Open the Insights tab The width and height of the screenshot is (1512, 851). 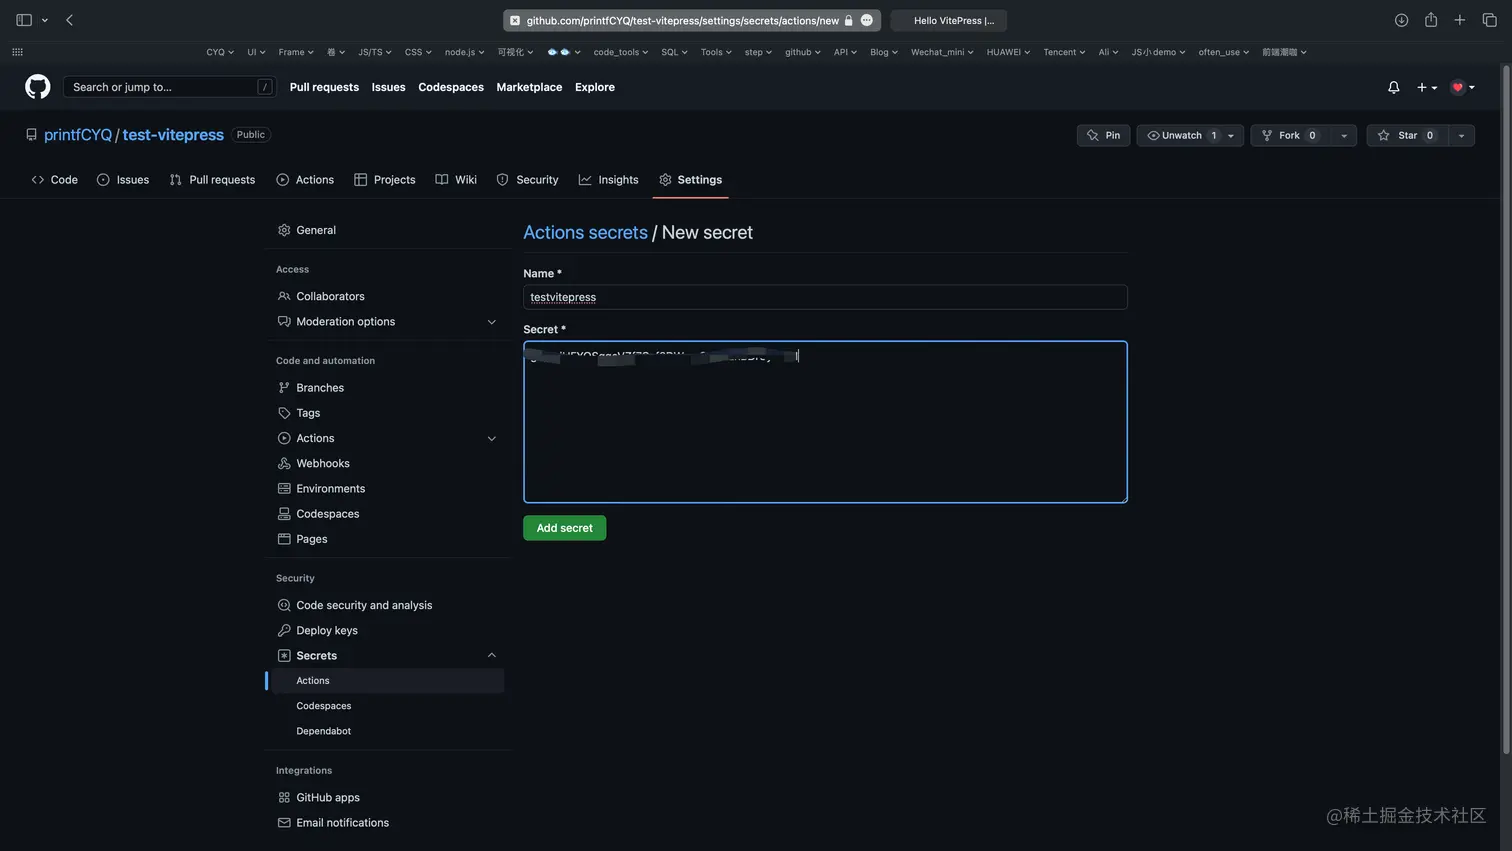coord(609,180)
